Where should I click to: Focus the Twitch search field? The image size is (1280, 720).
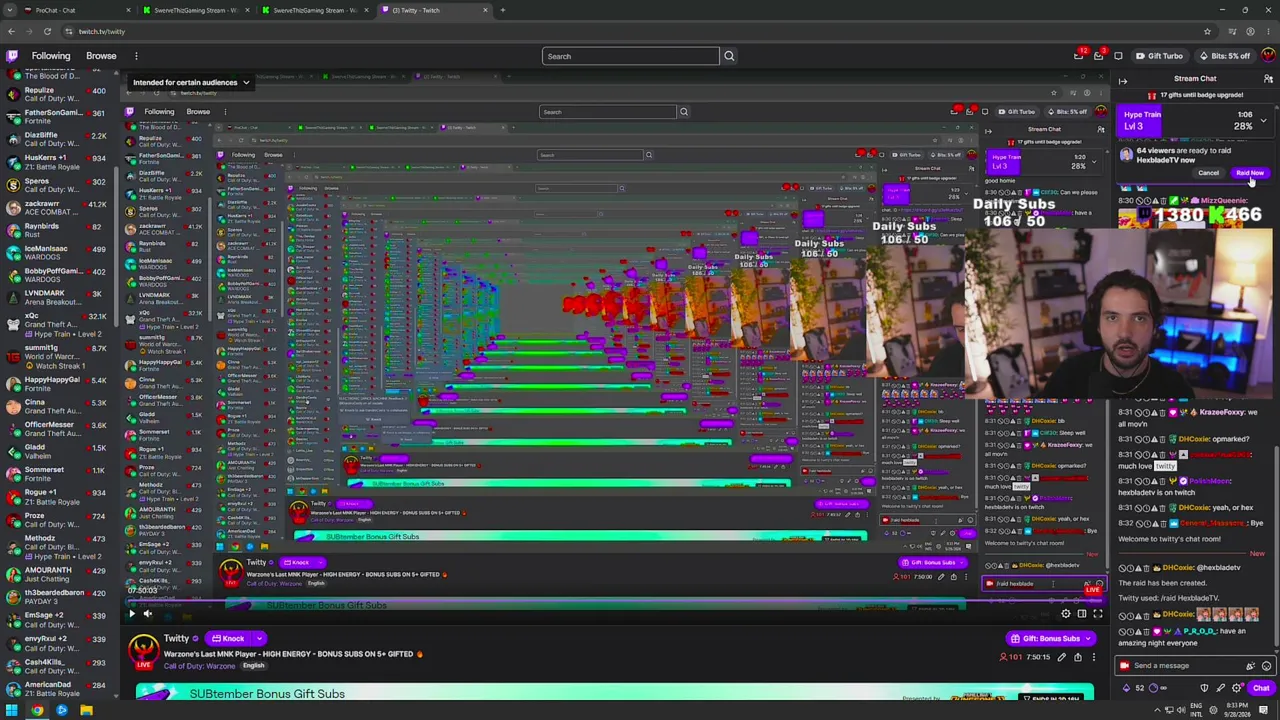pos(630,56)
